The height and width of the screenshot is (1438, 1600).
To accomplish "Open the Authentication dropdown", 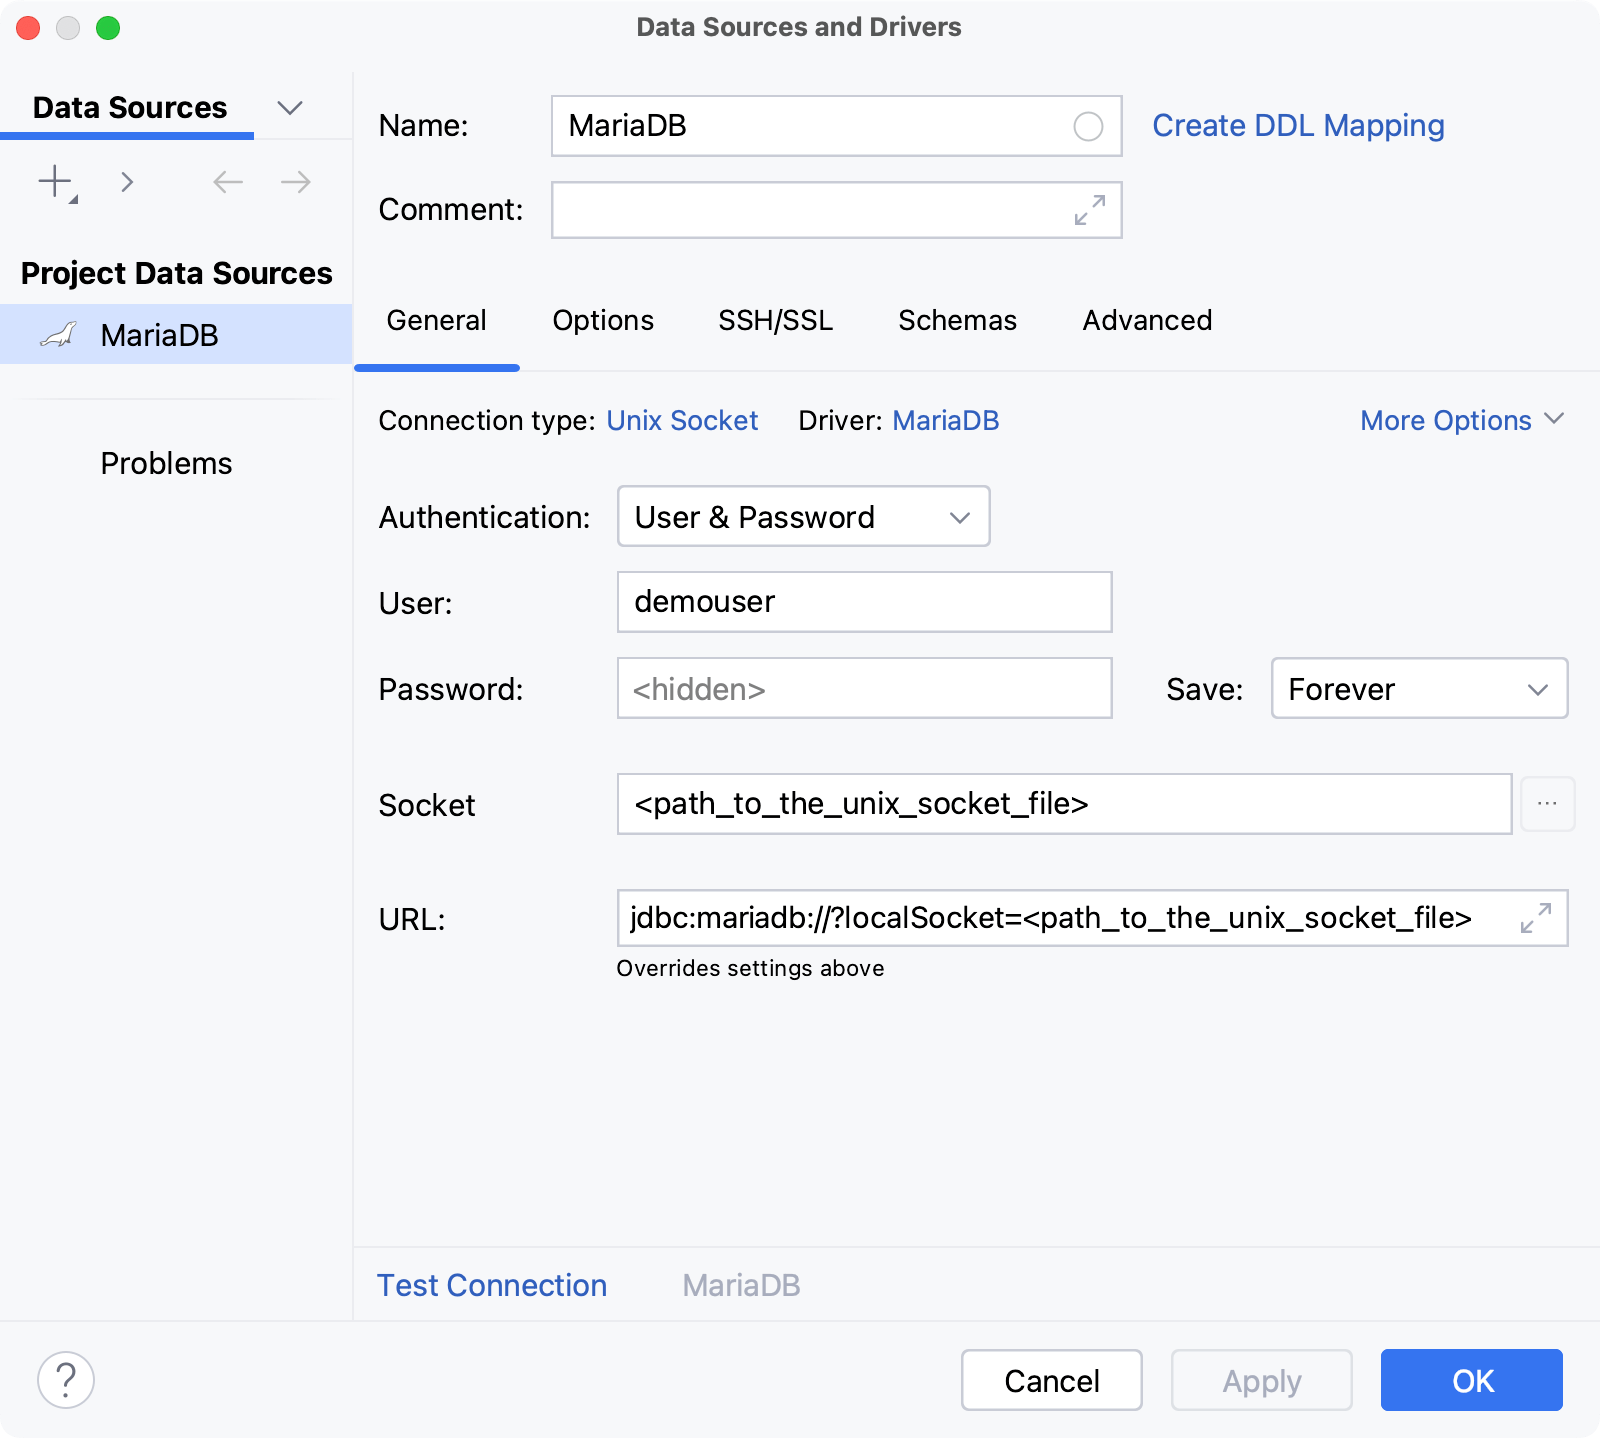I will point(802,516).
